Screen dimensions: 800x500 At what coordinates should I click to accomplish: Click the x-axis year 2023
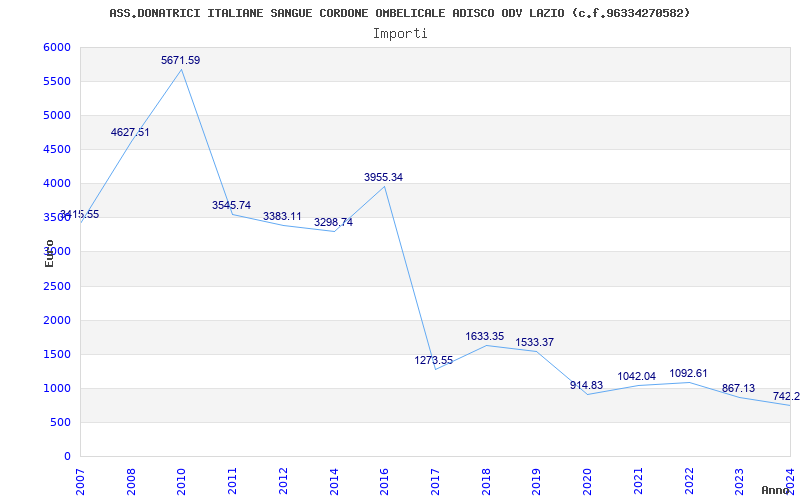740,481
